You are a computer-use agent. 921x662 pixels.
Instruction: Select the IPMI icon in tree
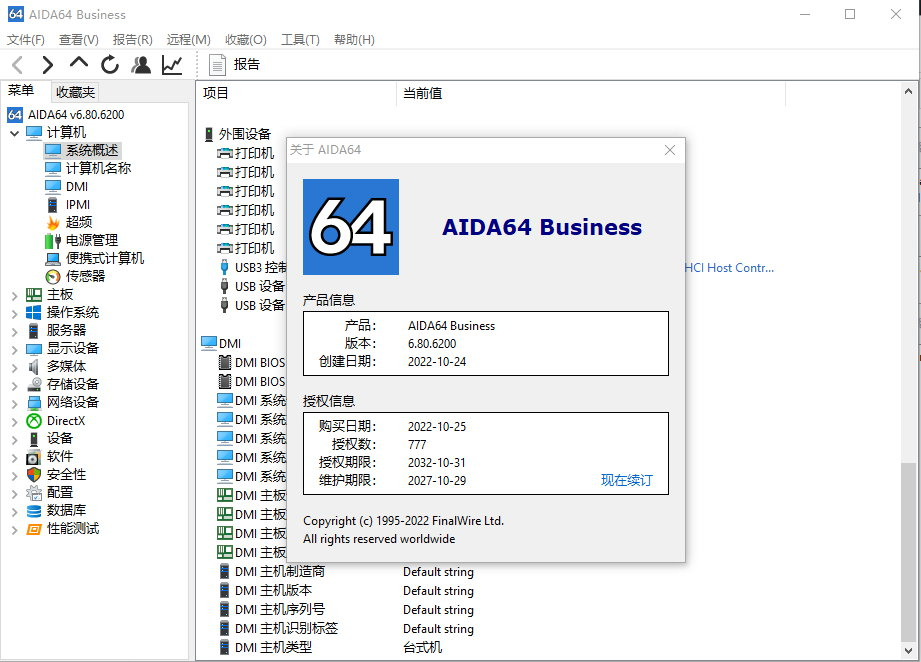point(53,204)
